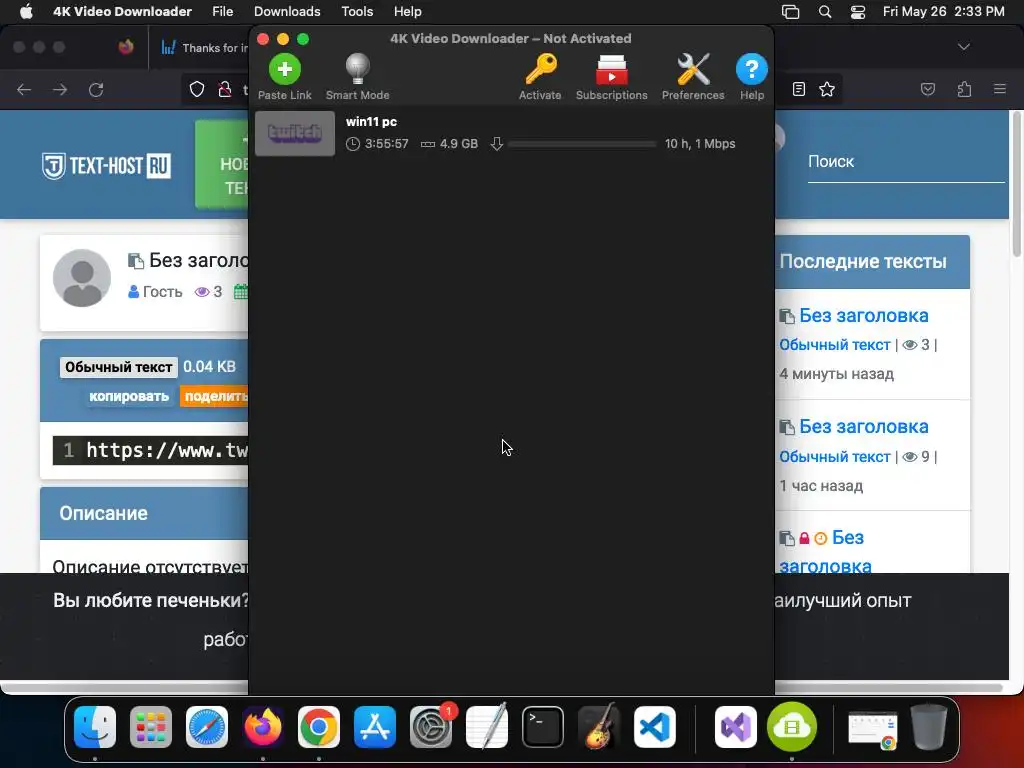Open TextEdit from the dock
The height and width of the screenshot is (768, 1024).
click(487, 727)
